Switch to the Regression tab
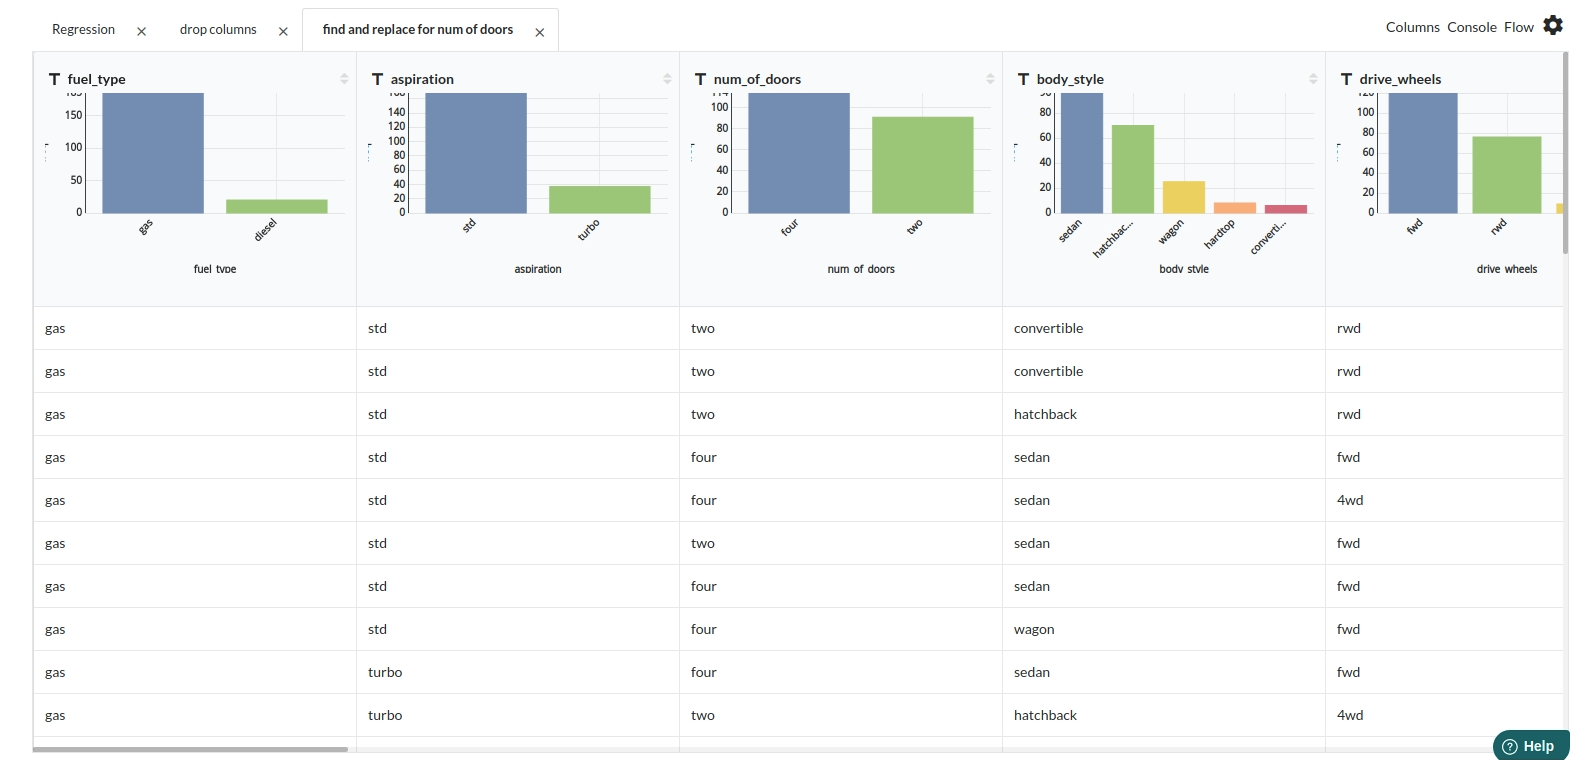The width and height of the screenshot is (1596, 760). [x=83, y=30]
